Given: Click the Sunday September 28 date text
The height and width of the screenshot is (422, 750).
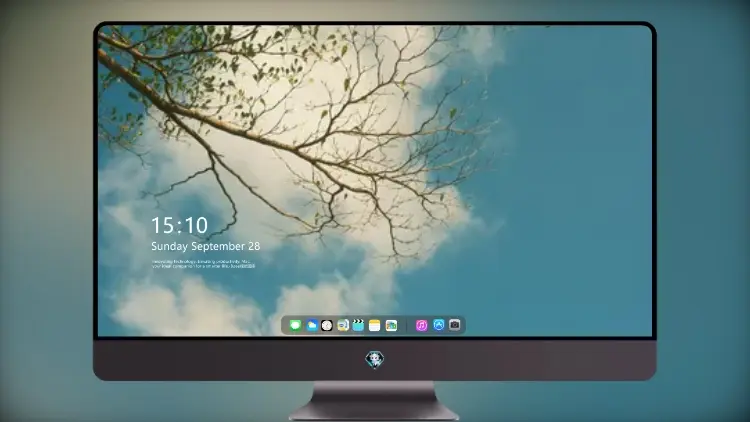Looking at the screenshot, I should (x=206, y=246).
